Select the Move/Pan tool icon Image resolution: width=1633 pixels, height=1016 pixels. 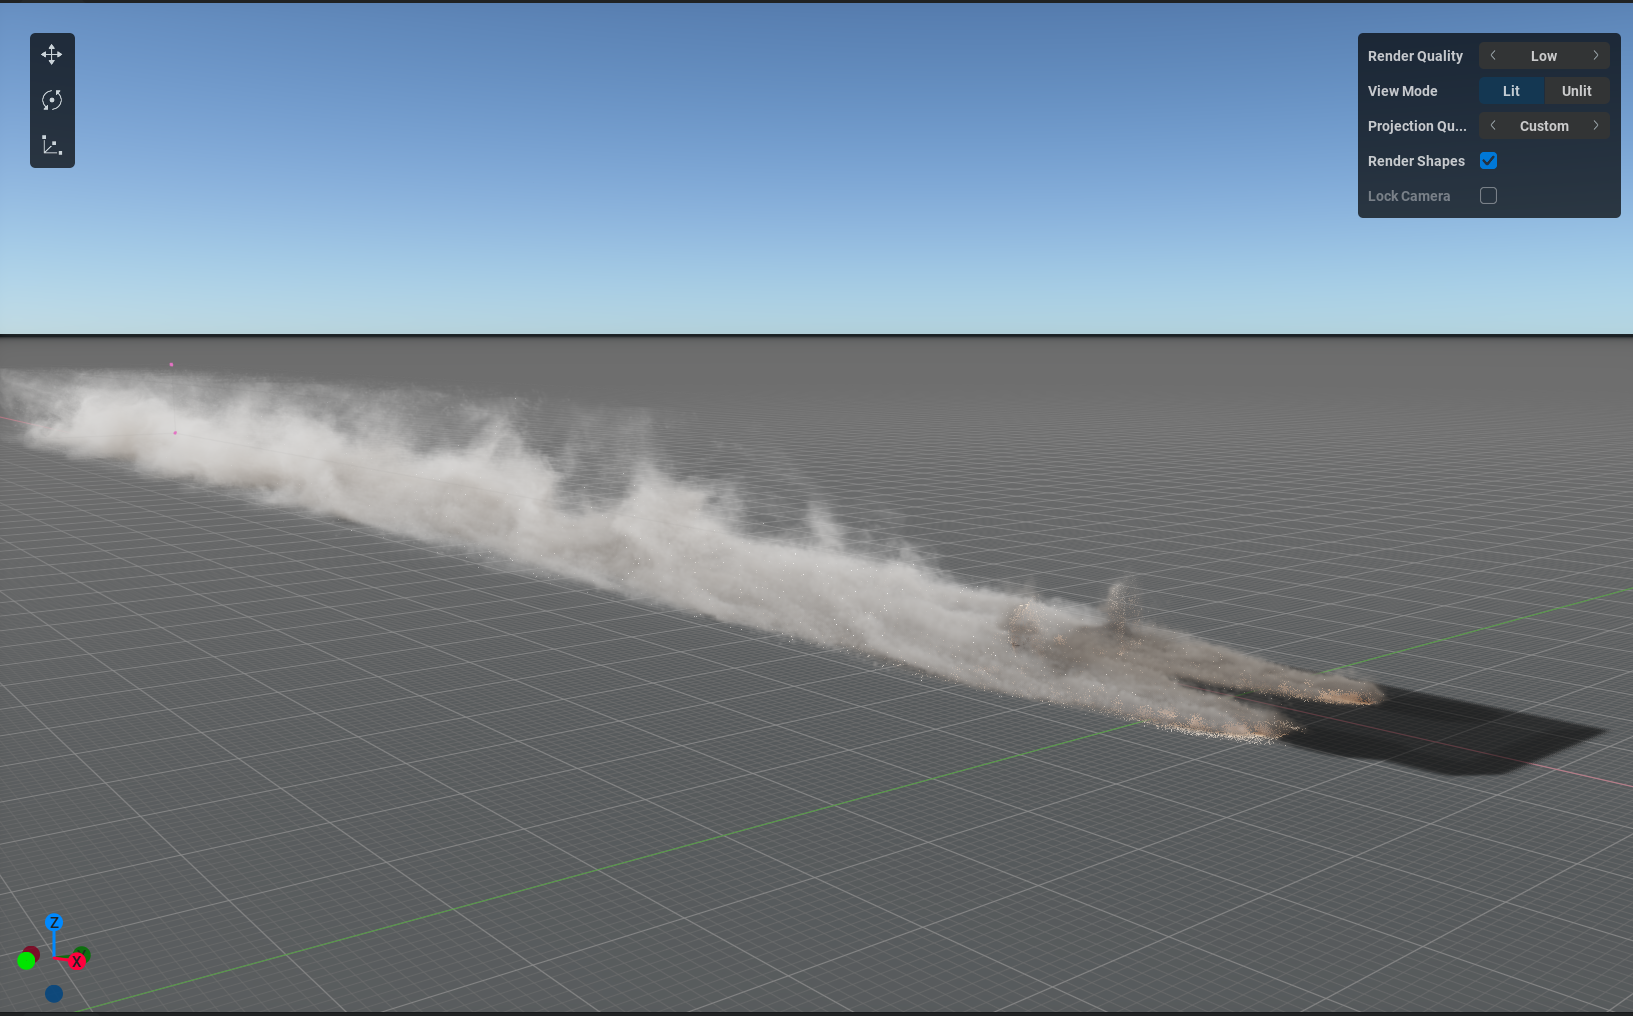coord(52,55)
